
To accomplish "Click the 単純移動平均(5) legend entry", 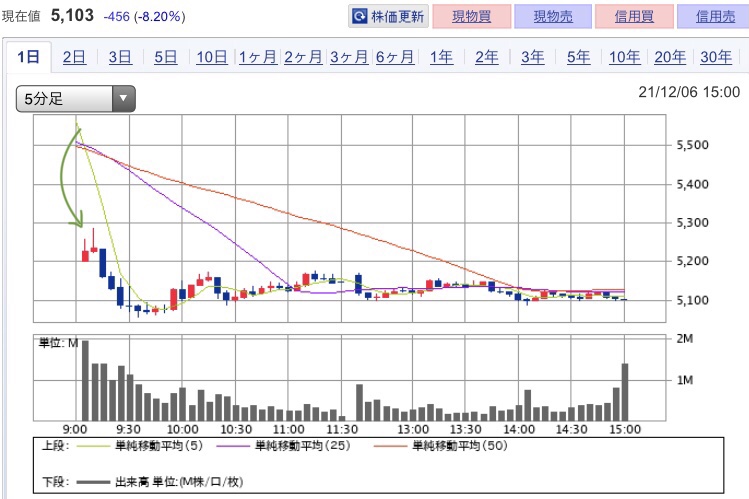I will 140,446.
